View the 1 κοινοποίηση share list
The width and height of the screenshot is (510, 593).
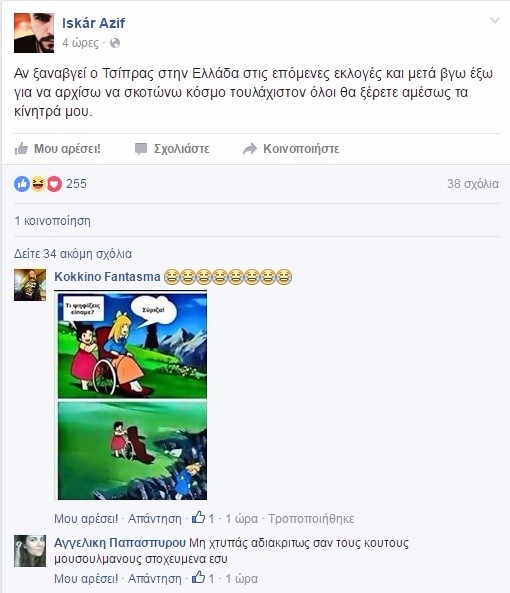[53, 221]
